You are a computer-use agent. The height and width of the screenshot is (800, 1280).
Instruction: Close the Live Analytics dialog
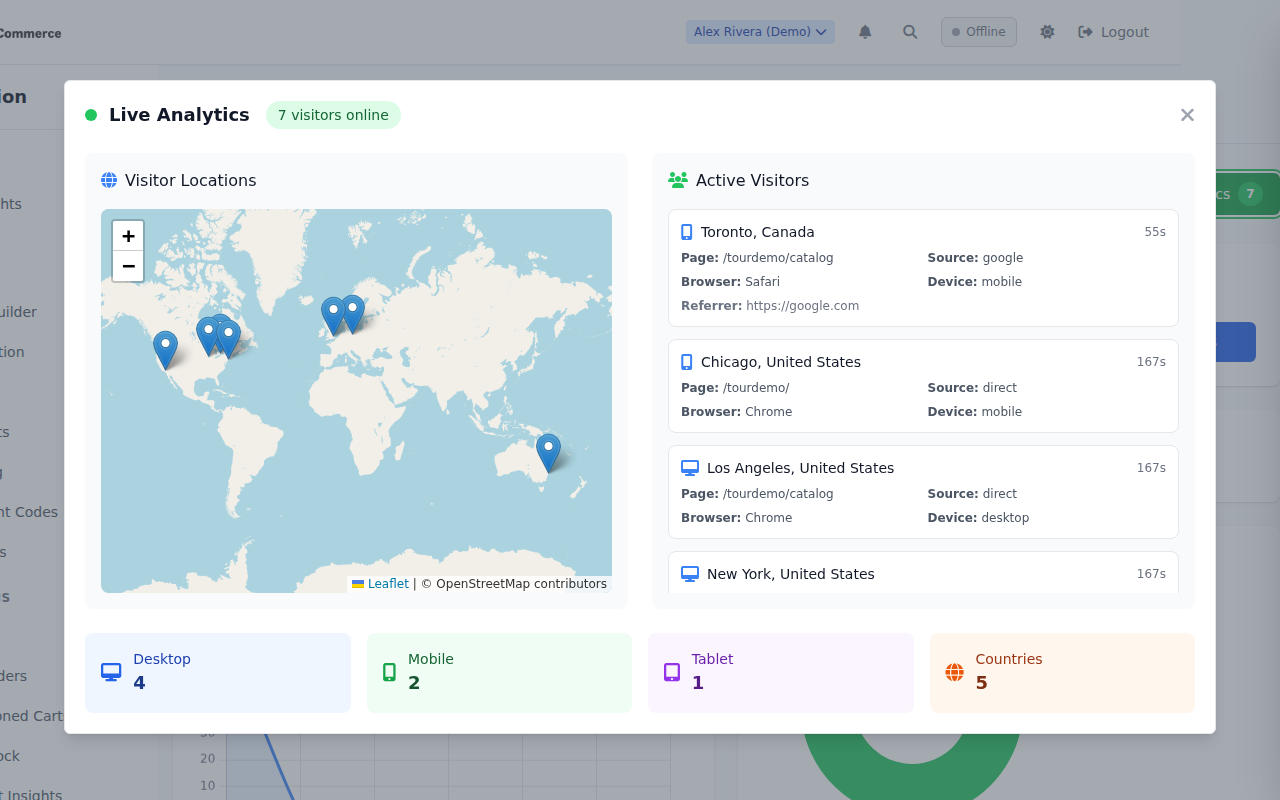[1187, 115]
